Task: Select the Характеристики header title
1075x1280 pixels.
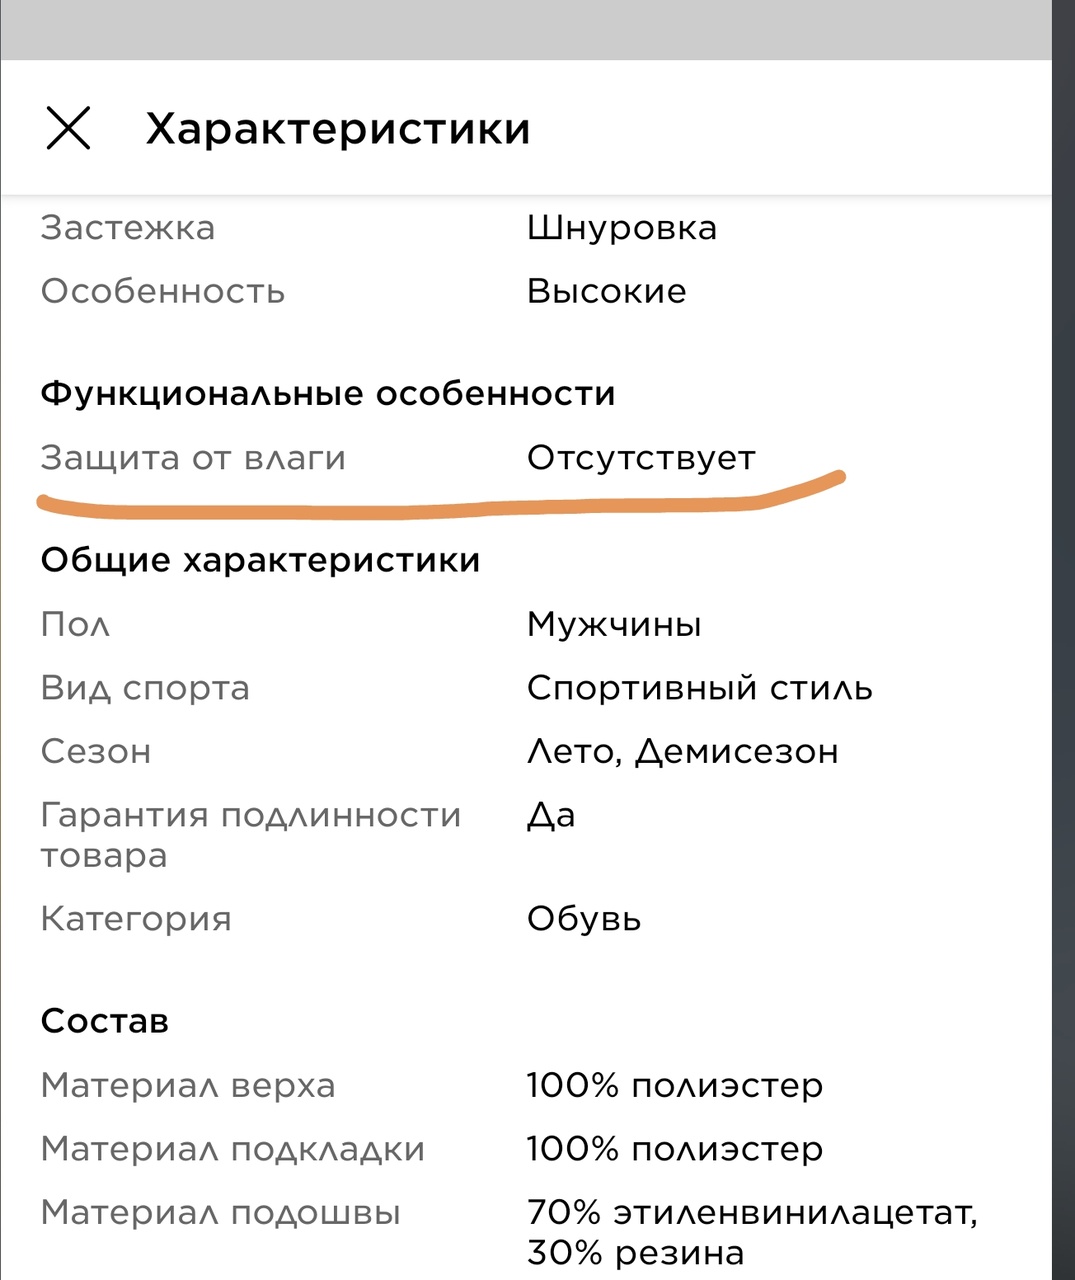Action: click(338, 130)
